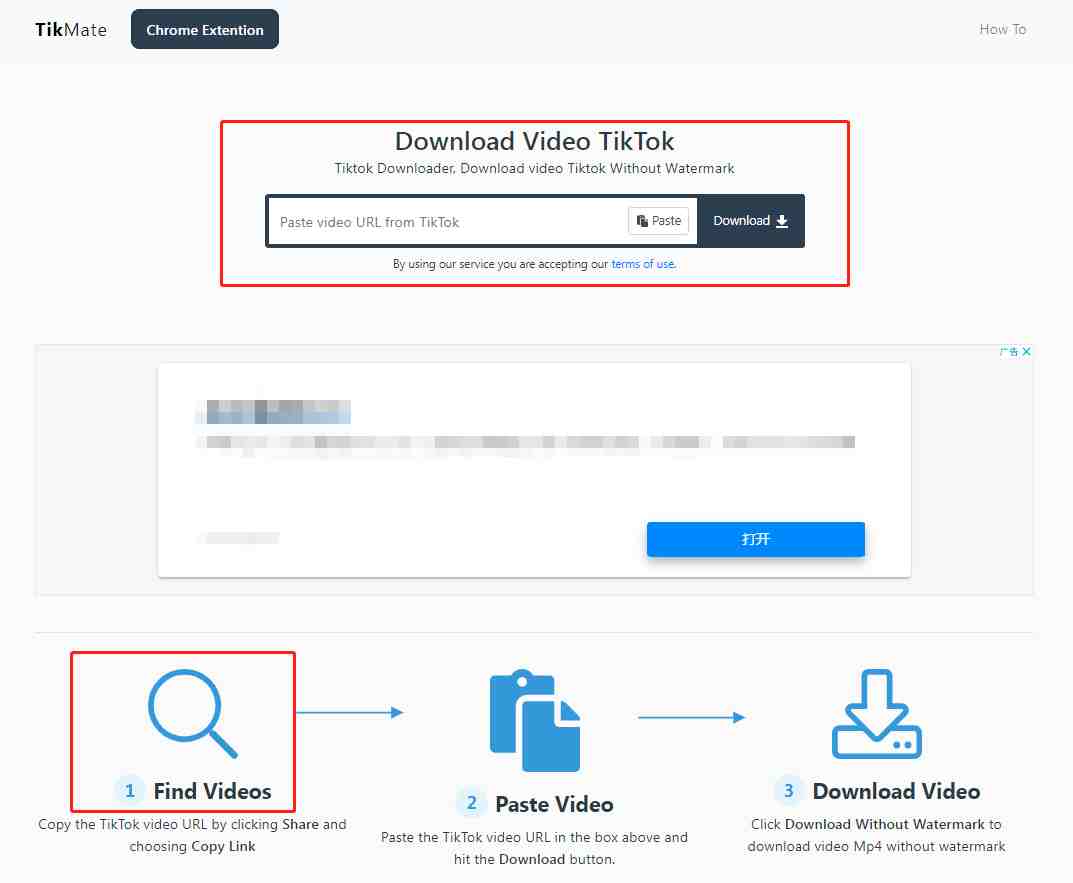The height and width of the screenshot is (883, 1073).
Task: Click the download tray Download Video icon
Action: tap(877, 714)
